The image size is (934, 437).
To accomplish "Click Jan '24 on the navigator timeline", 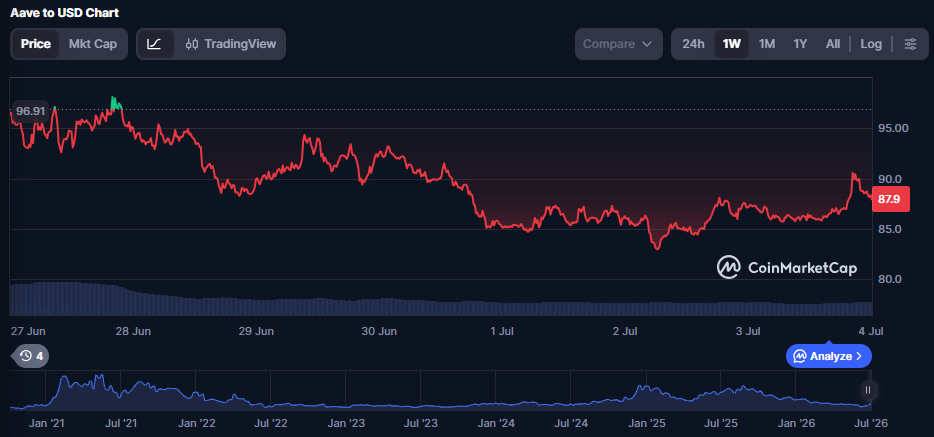I will 497,424.
